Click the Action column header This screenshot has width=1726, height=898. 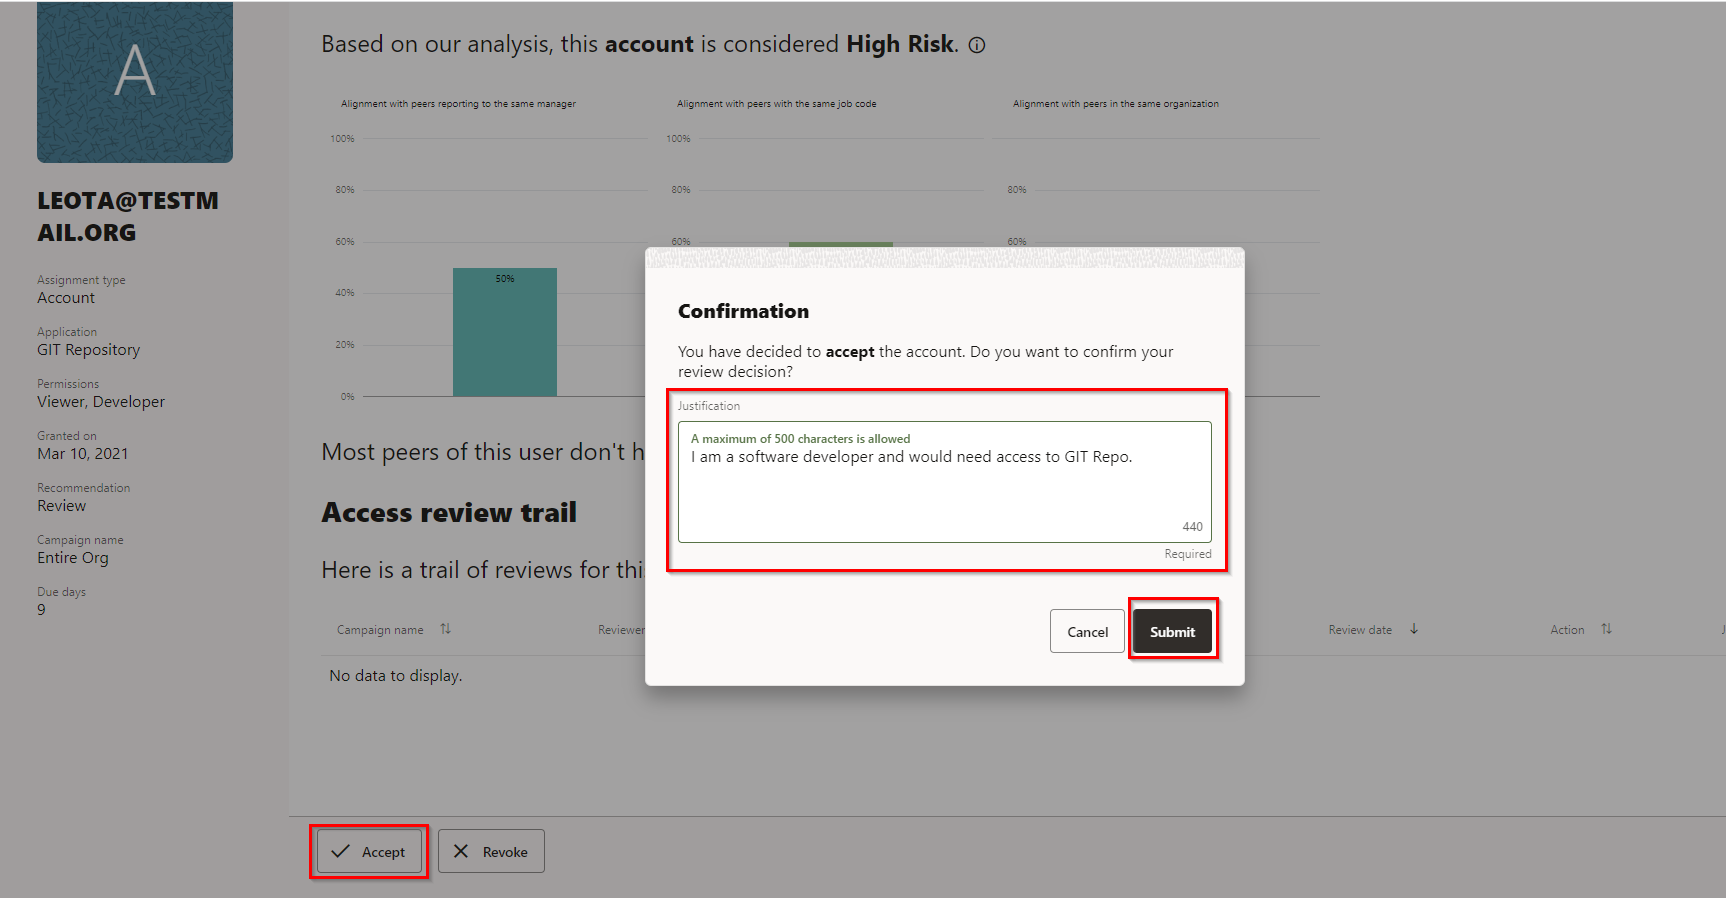pos(1567,630)
